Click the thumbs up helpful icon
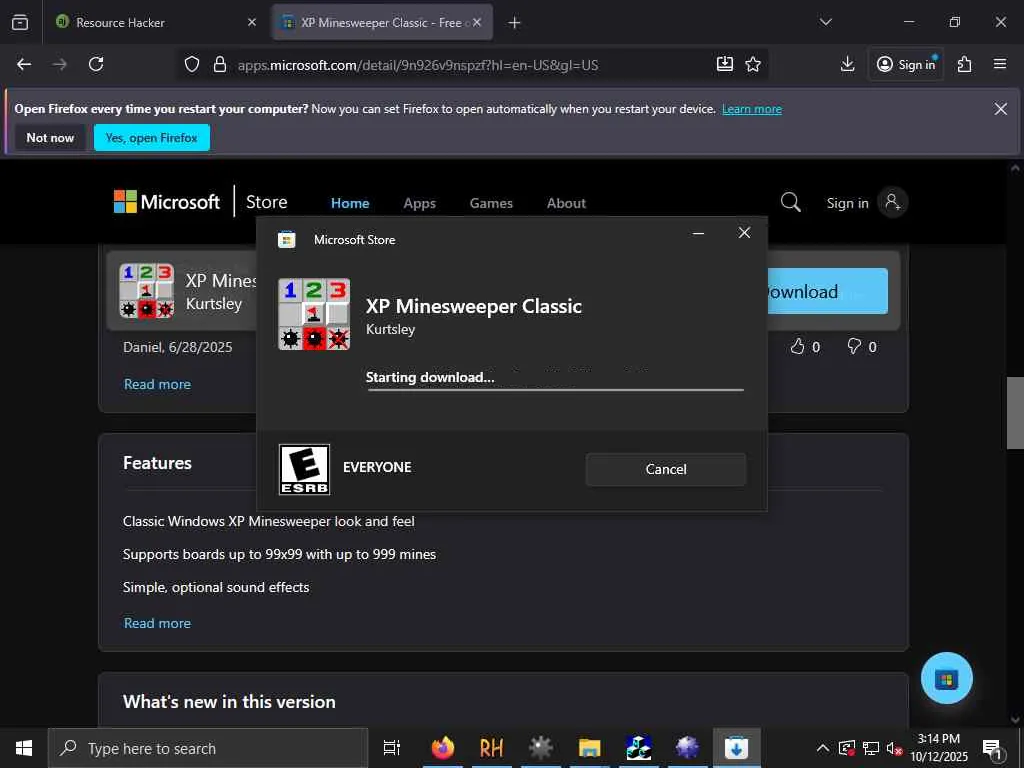The image size is (1024, 768). 797,346
